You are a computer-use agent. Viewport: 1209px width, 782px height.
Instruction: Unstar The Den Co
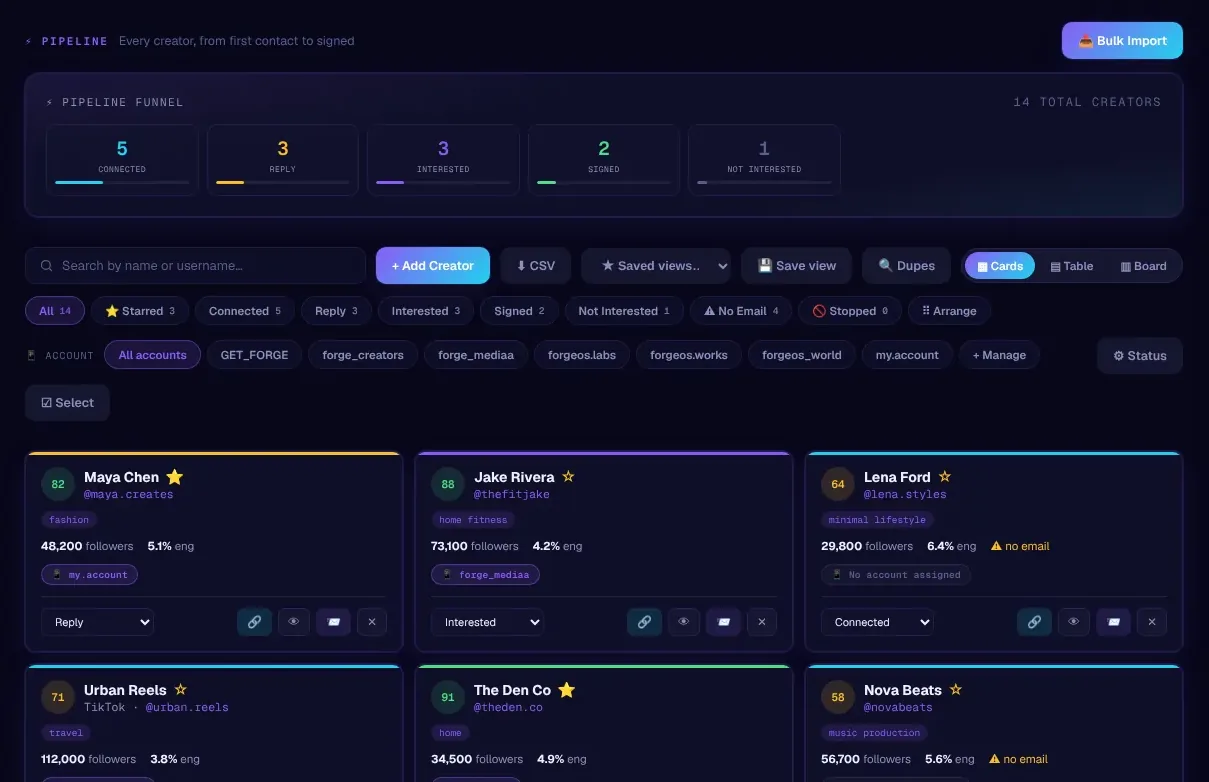(x=567, y=690)
